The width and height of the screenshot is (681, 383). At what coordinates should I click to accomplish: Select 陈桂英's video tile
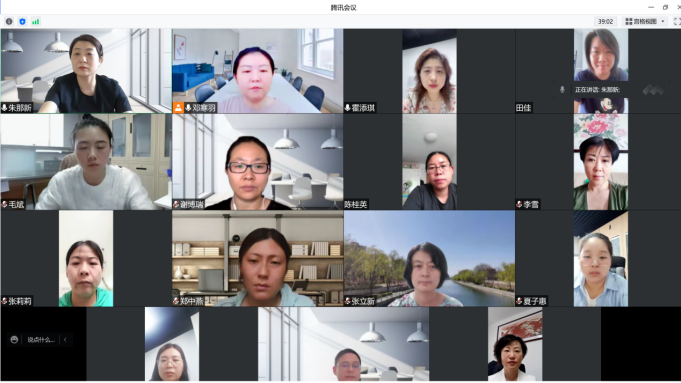429,162
